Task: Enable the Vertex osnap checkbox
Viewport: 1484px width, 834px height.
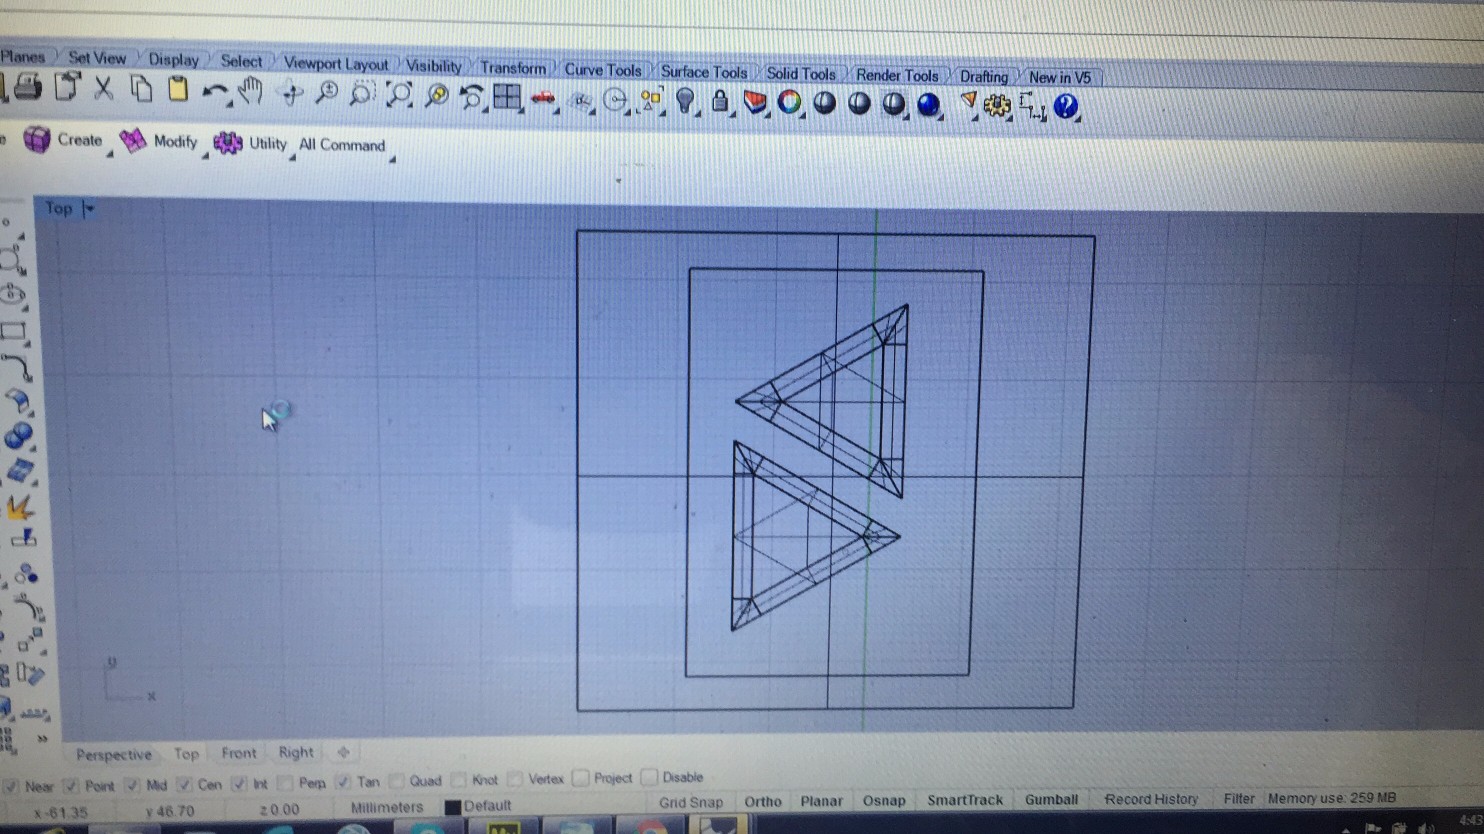Action: click(515, 779)
